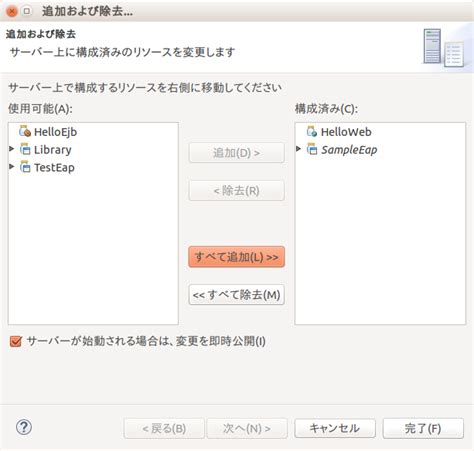
Task: Select HelloWeb in the configured list
Action: pyautogui.click(x=346, y=132)
